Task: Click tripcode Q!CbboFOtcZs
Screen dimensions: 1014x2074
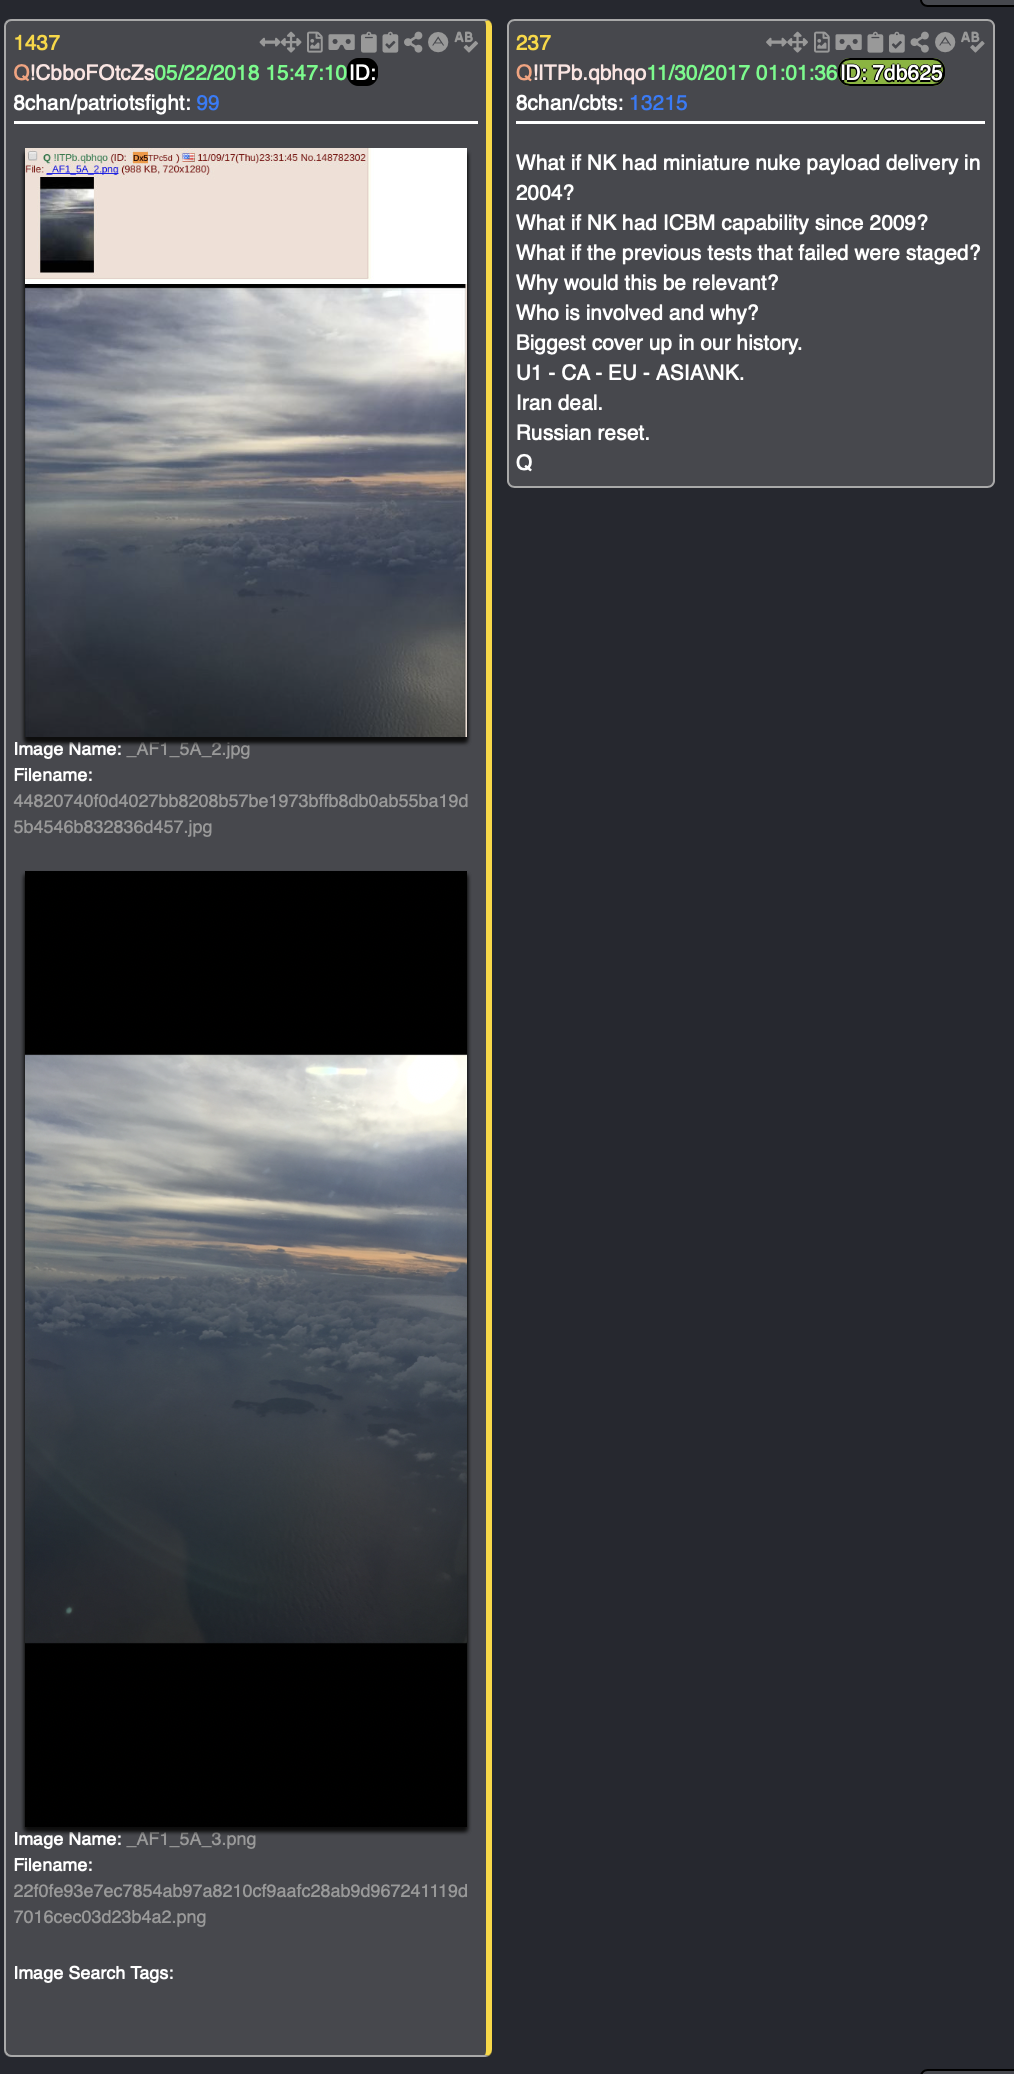Action: click(x=84, y=73)
